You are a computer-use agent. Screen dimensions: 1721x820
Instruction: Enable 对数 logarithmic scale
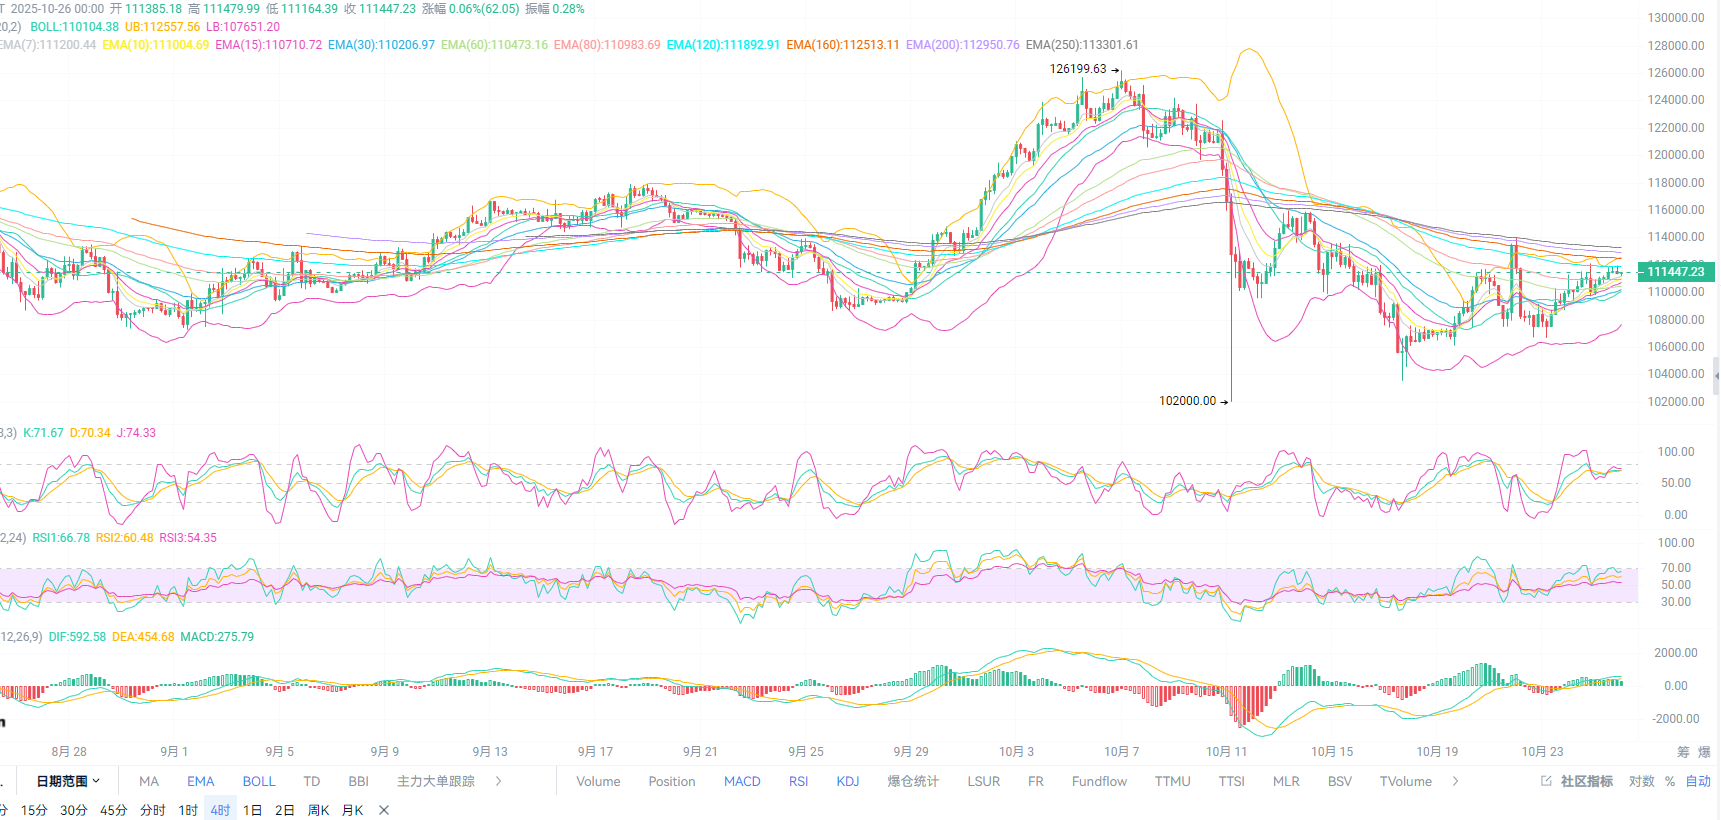pyautogui.click(x=1641, y=781)
